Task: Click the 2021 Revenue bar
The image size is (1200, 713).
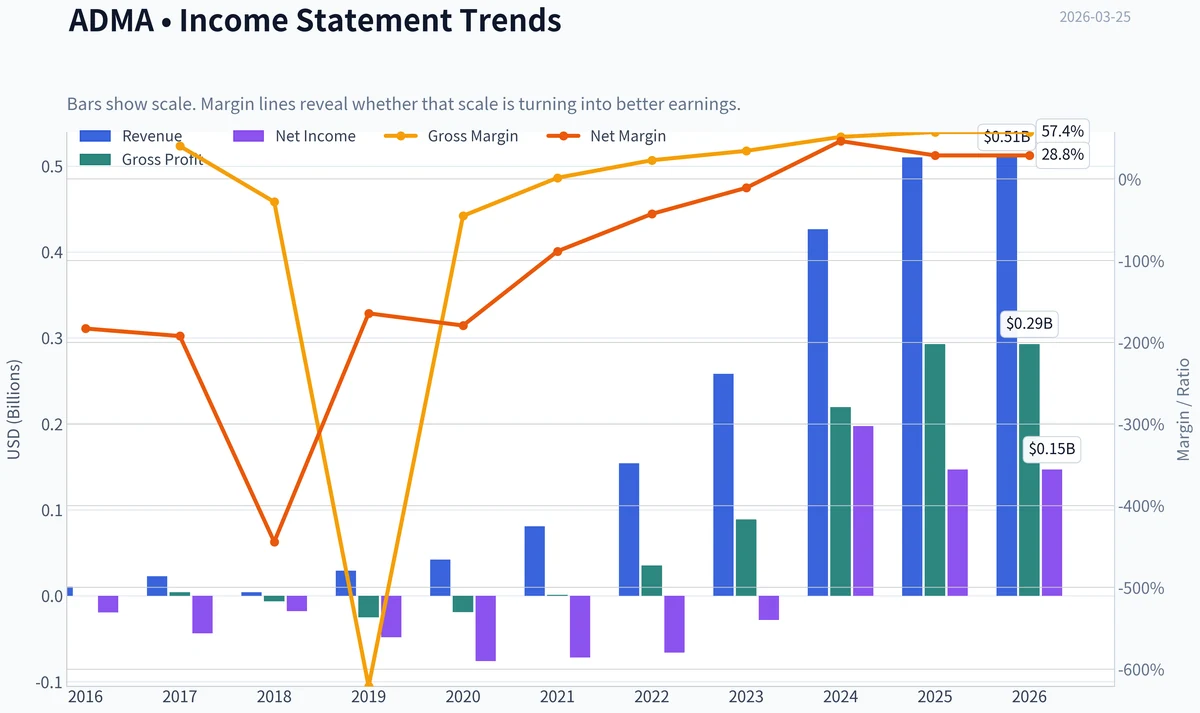Action: 535,561
